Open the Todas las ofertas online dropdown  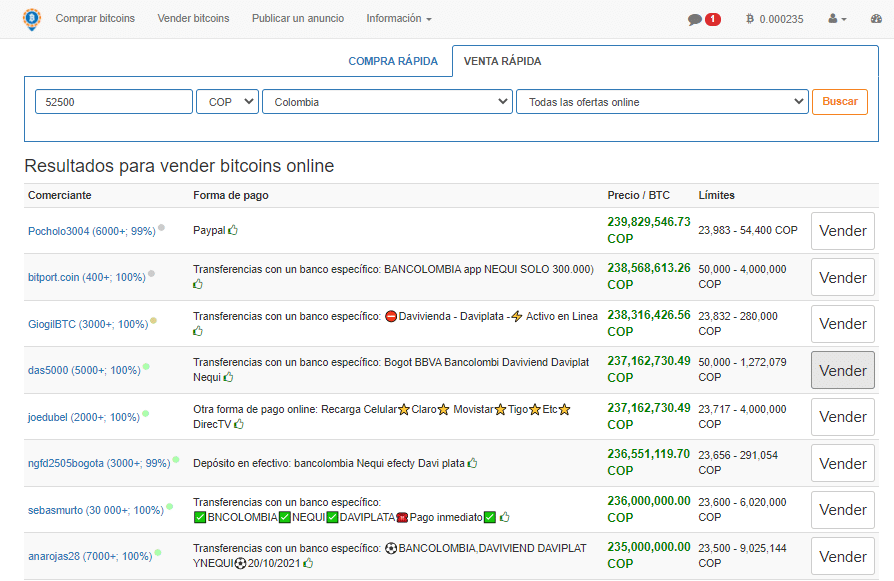tap(662, 101)
